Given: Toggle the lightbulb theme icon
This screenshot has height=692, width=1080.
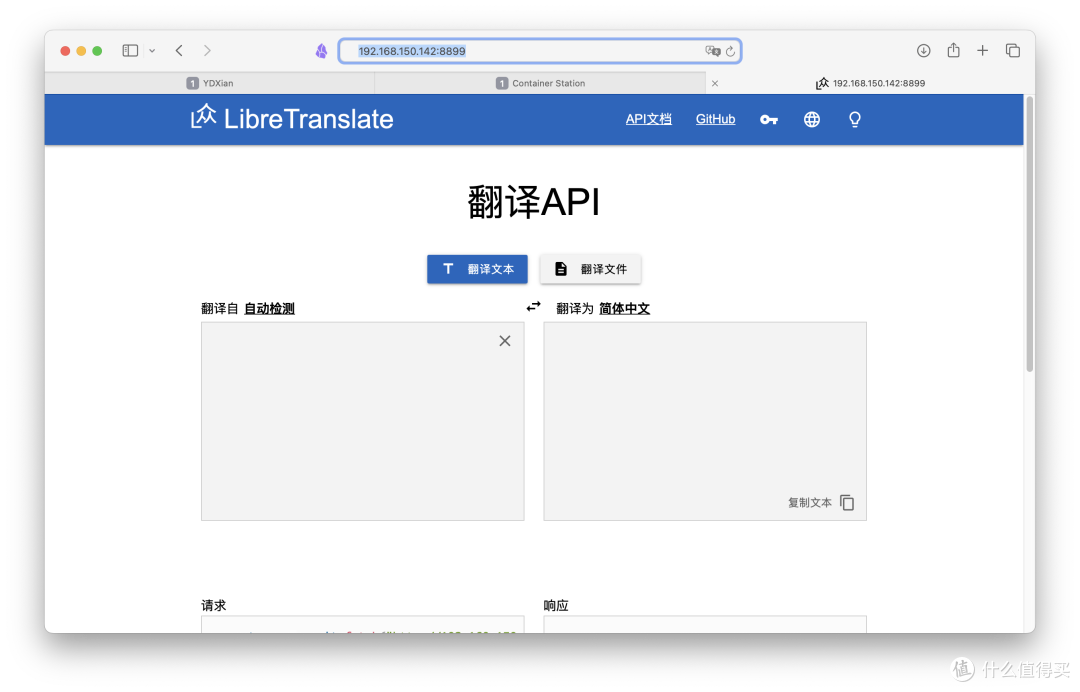Looking at the screenshot, I should coord(855,120).
